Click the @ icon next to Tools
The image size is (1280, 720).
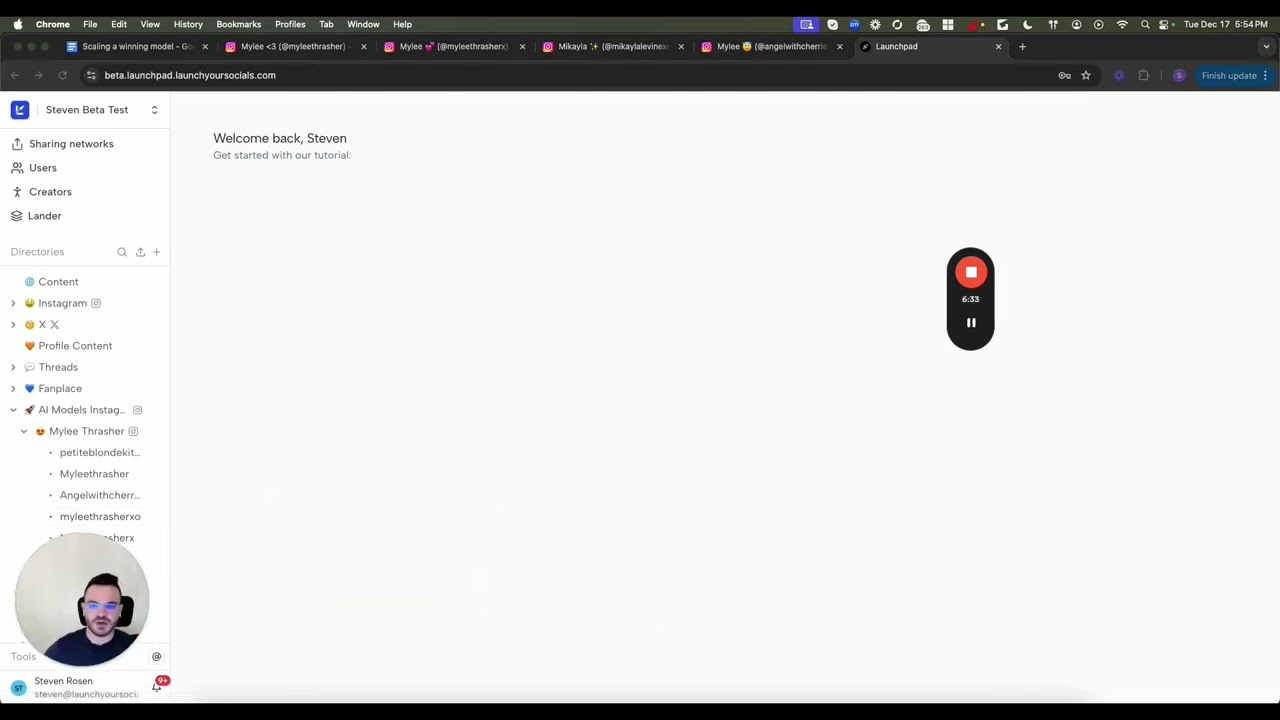[156, 657]
